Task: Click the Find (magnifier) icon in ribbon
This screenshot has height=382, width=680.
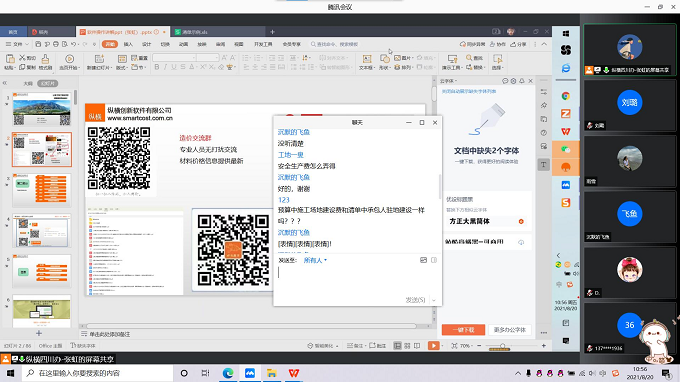Action: 469,58
